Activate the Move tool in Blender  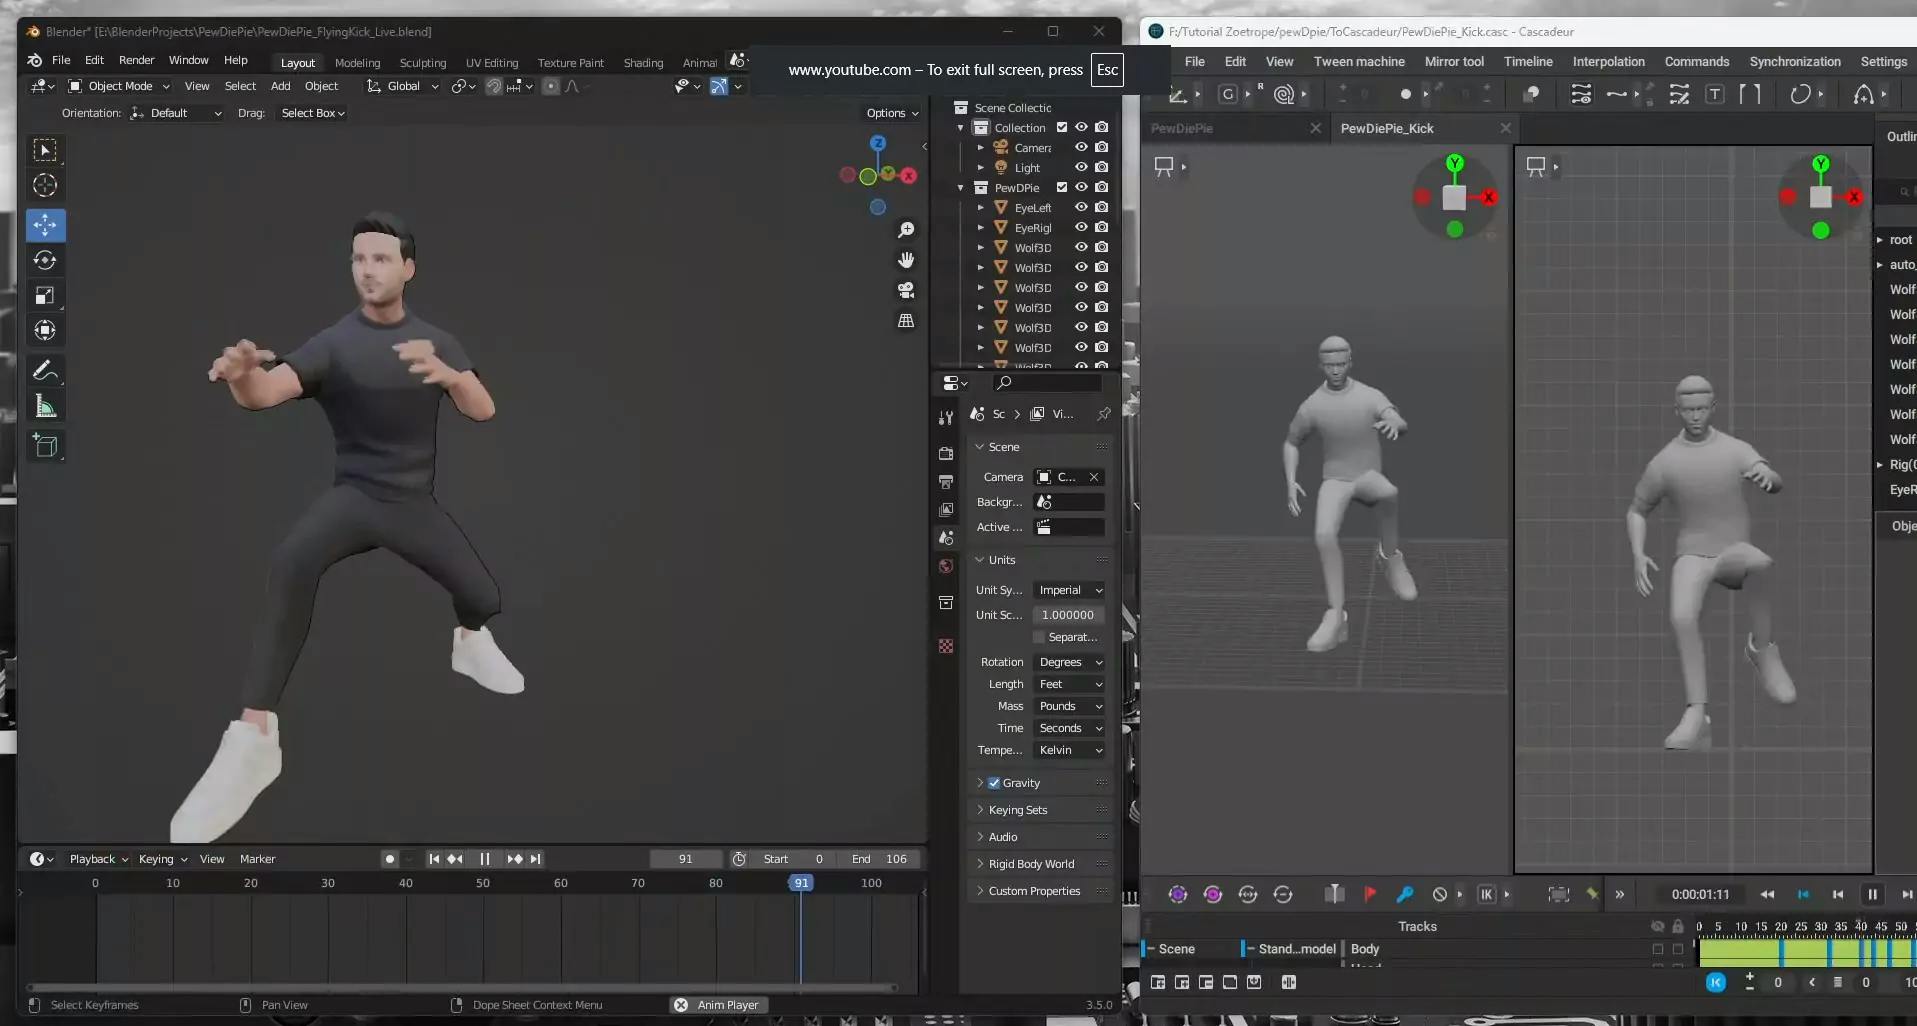click(45, 225)
